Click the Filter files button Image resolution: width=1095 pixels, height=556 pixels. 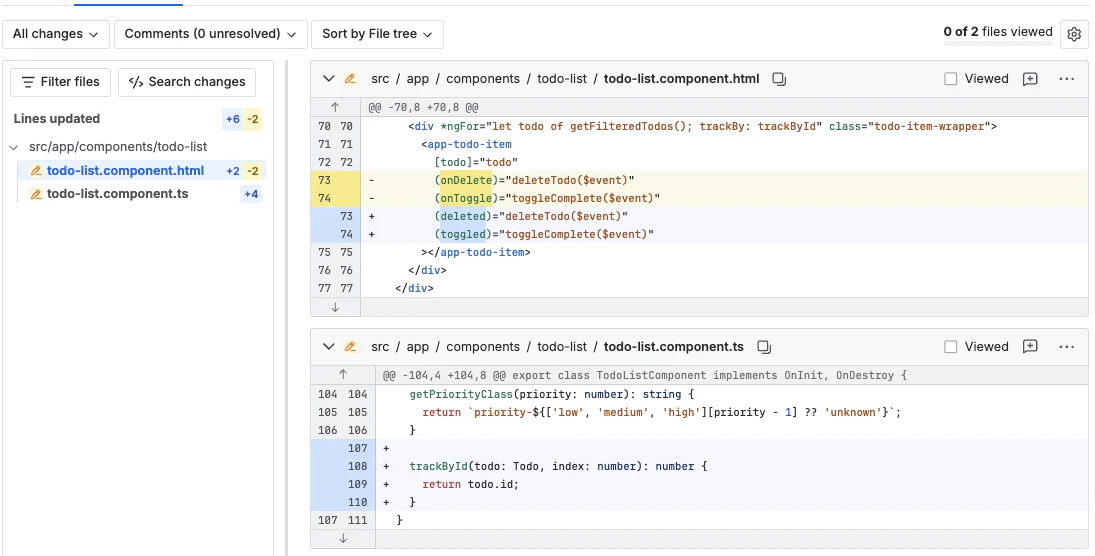coord(61,82)
